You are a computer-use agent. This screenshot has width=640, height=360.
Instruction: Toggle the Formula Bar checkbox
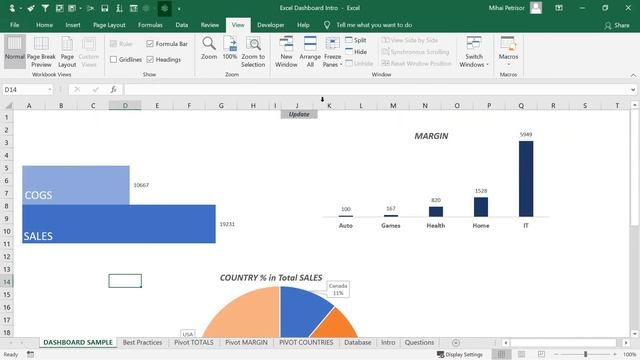coord(150,44)
